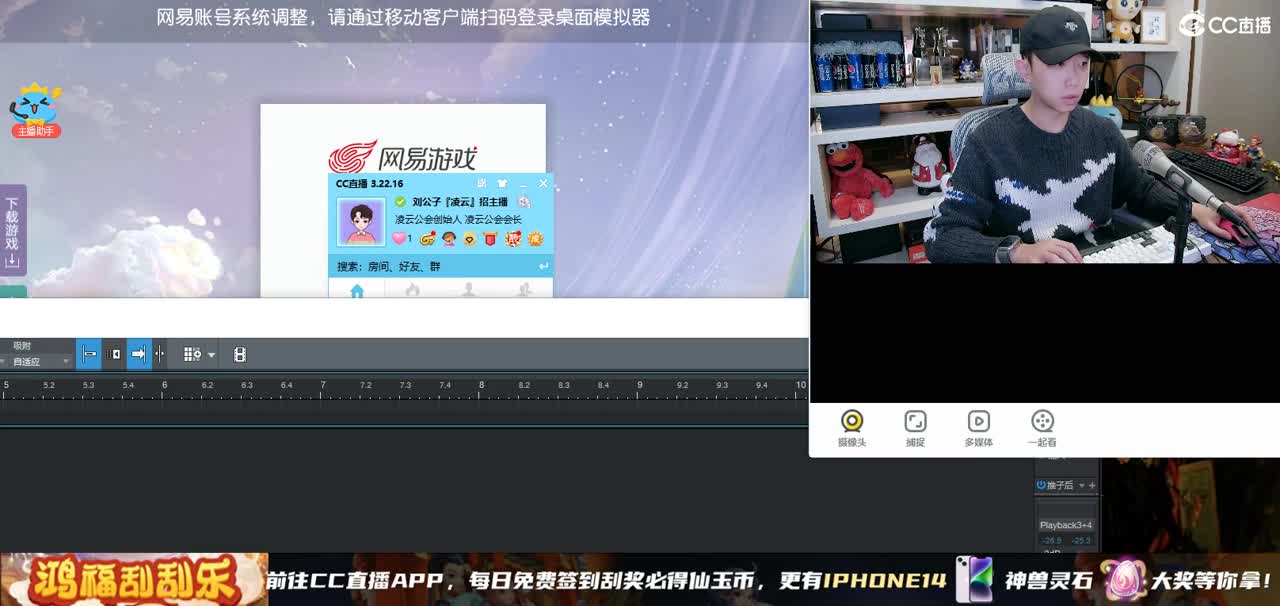Toggle the snap-to-cursor button (first blue)
Image resolution: width=1280 pixels, height=606 pixels.
(x=89, y=354)
